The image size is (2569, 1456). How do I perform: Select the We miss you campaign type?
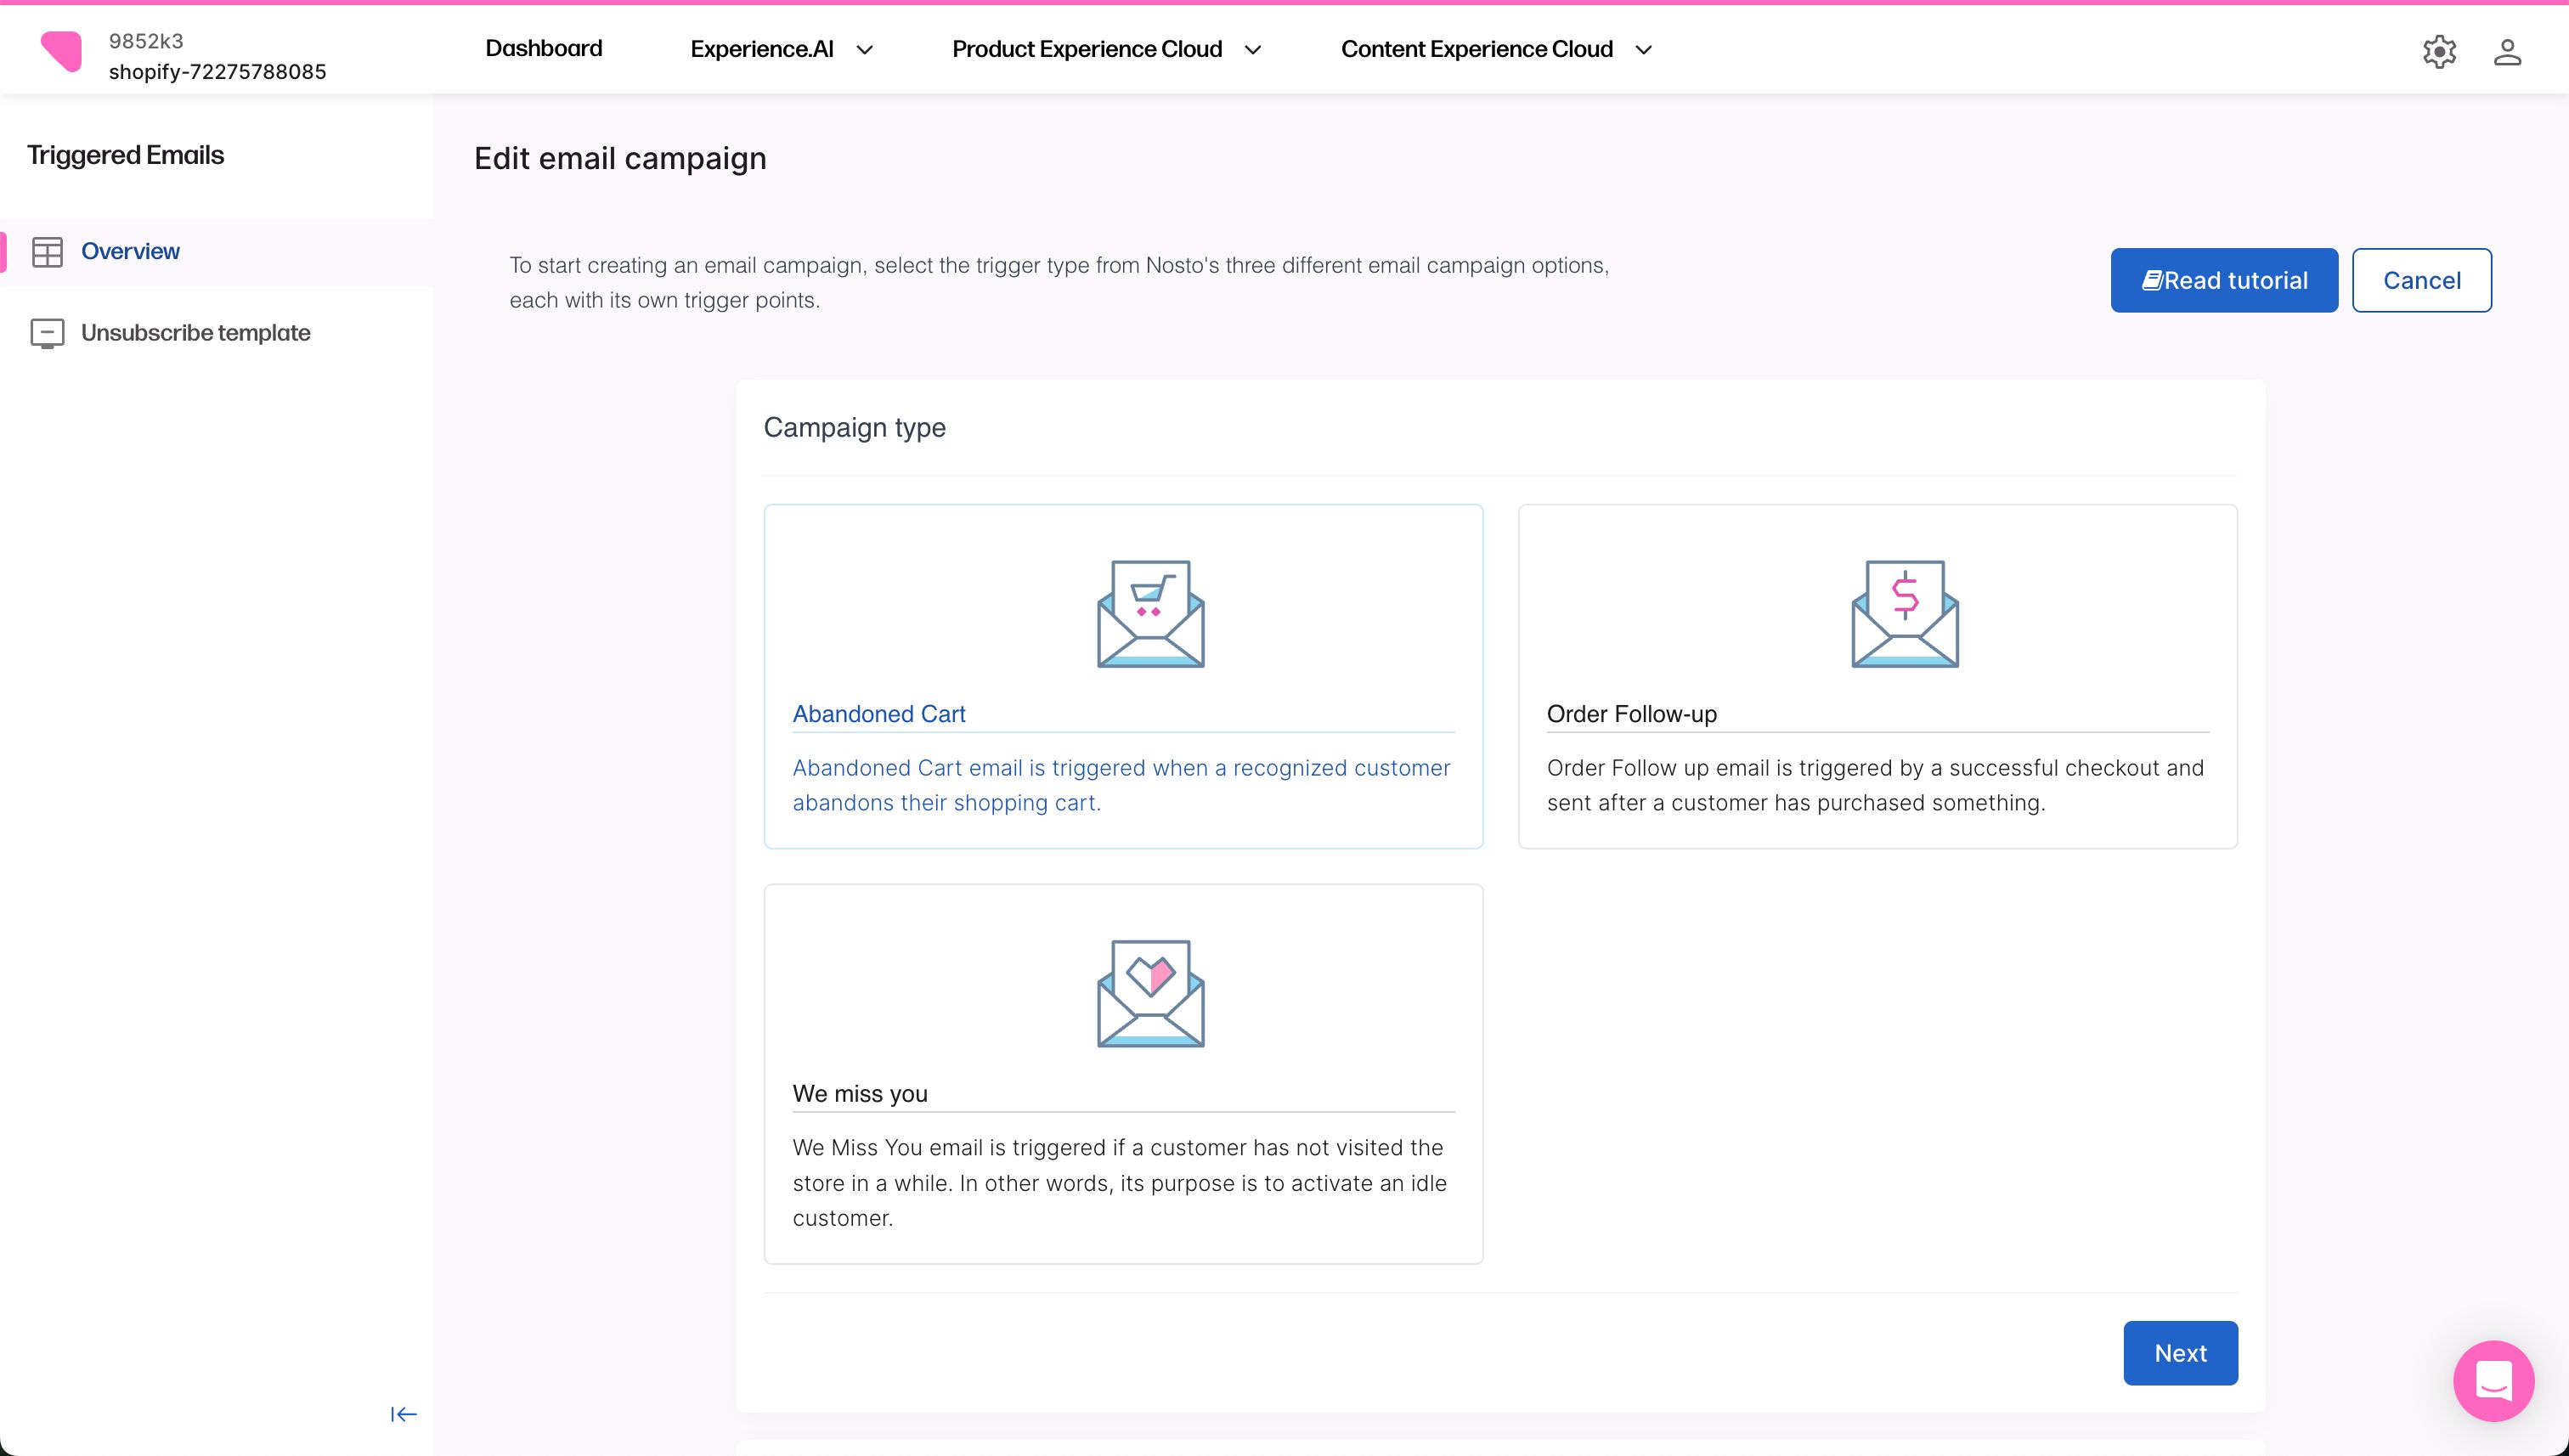(1123, 1073)
